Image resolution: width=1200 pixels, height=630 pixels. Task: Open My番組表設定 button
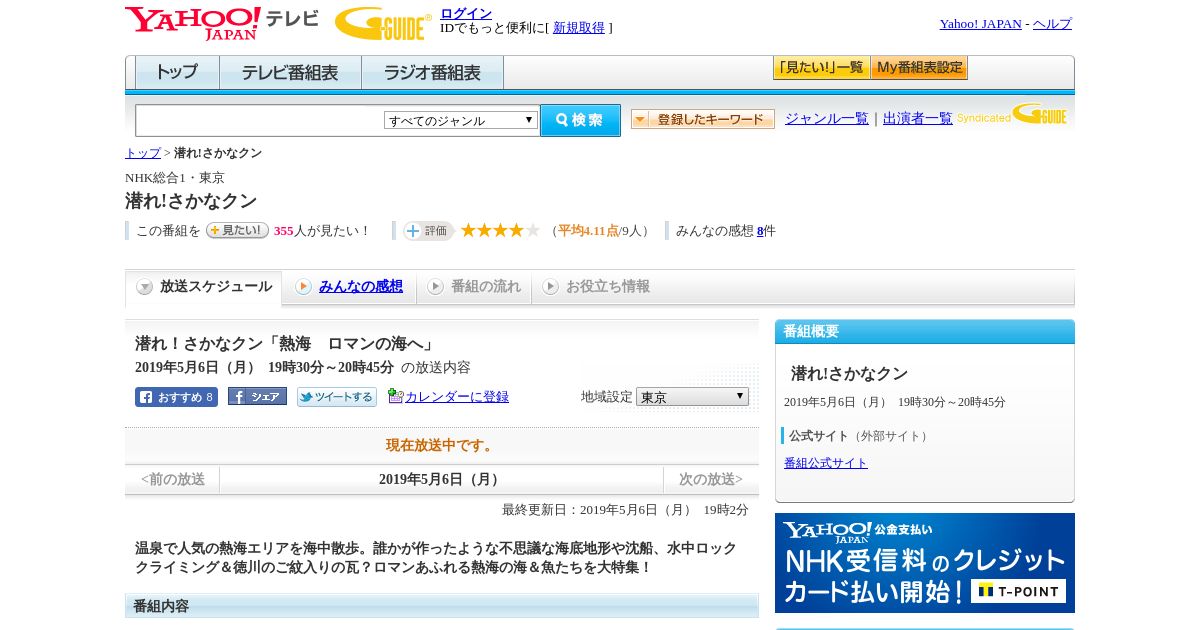(x=919, y=68)
